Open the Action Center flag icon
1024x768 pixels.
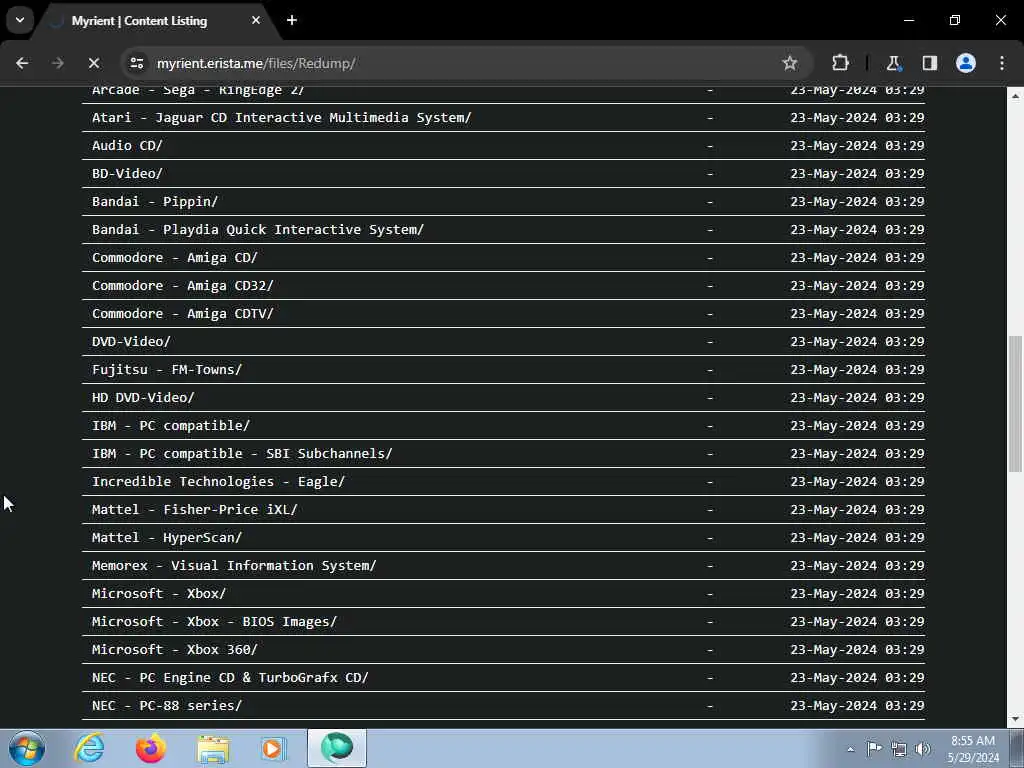[x=874, y=748]
